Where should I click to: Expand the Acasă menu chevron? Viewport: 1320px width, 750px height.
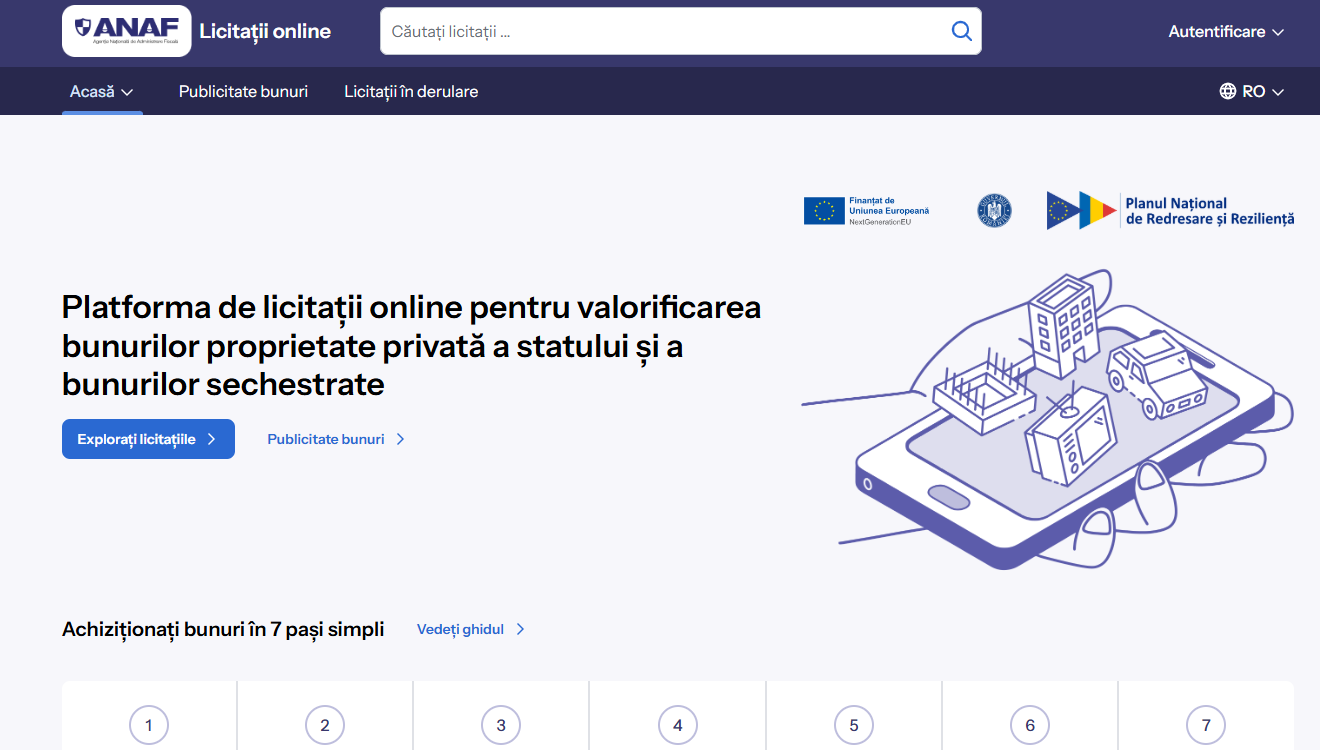tap(128, 91)
